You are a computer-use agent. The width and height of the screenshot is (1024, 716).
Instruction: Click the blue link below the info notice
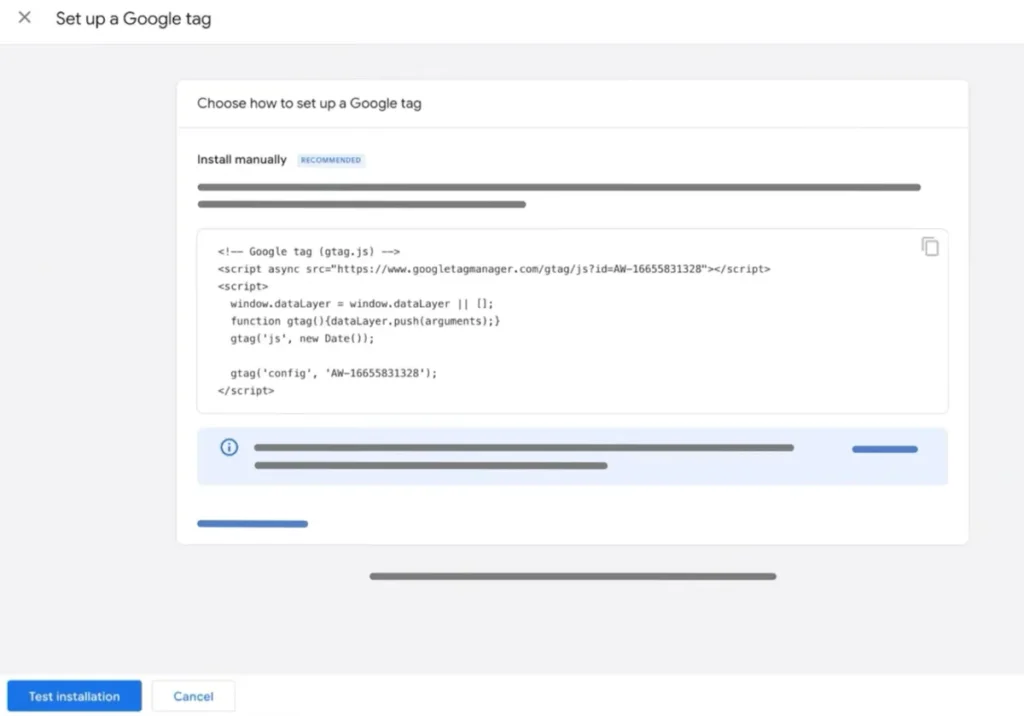coord(252,523)
